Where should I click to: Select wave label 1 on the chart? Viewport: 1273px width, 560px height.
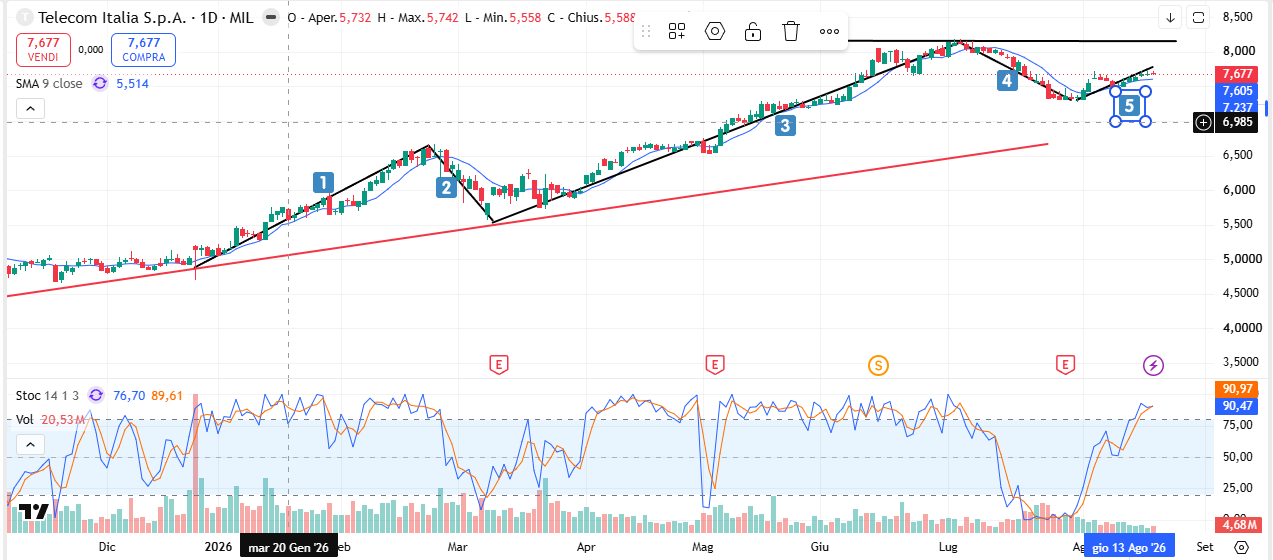(x=322, y=182)
